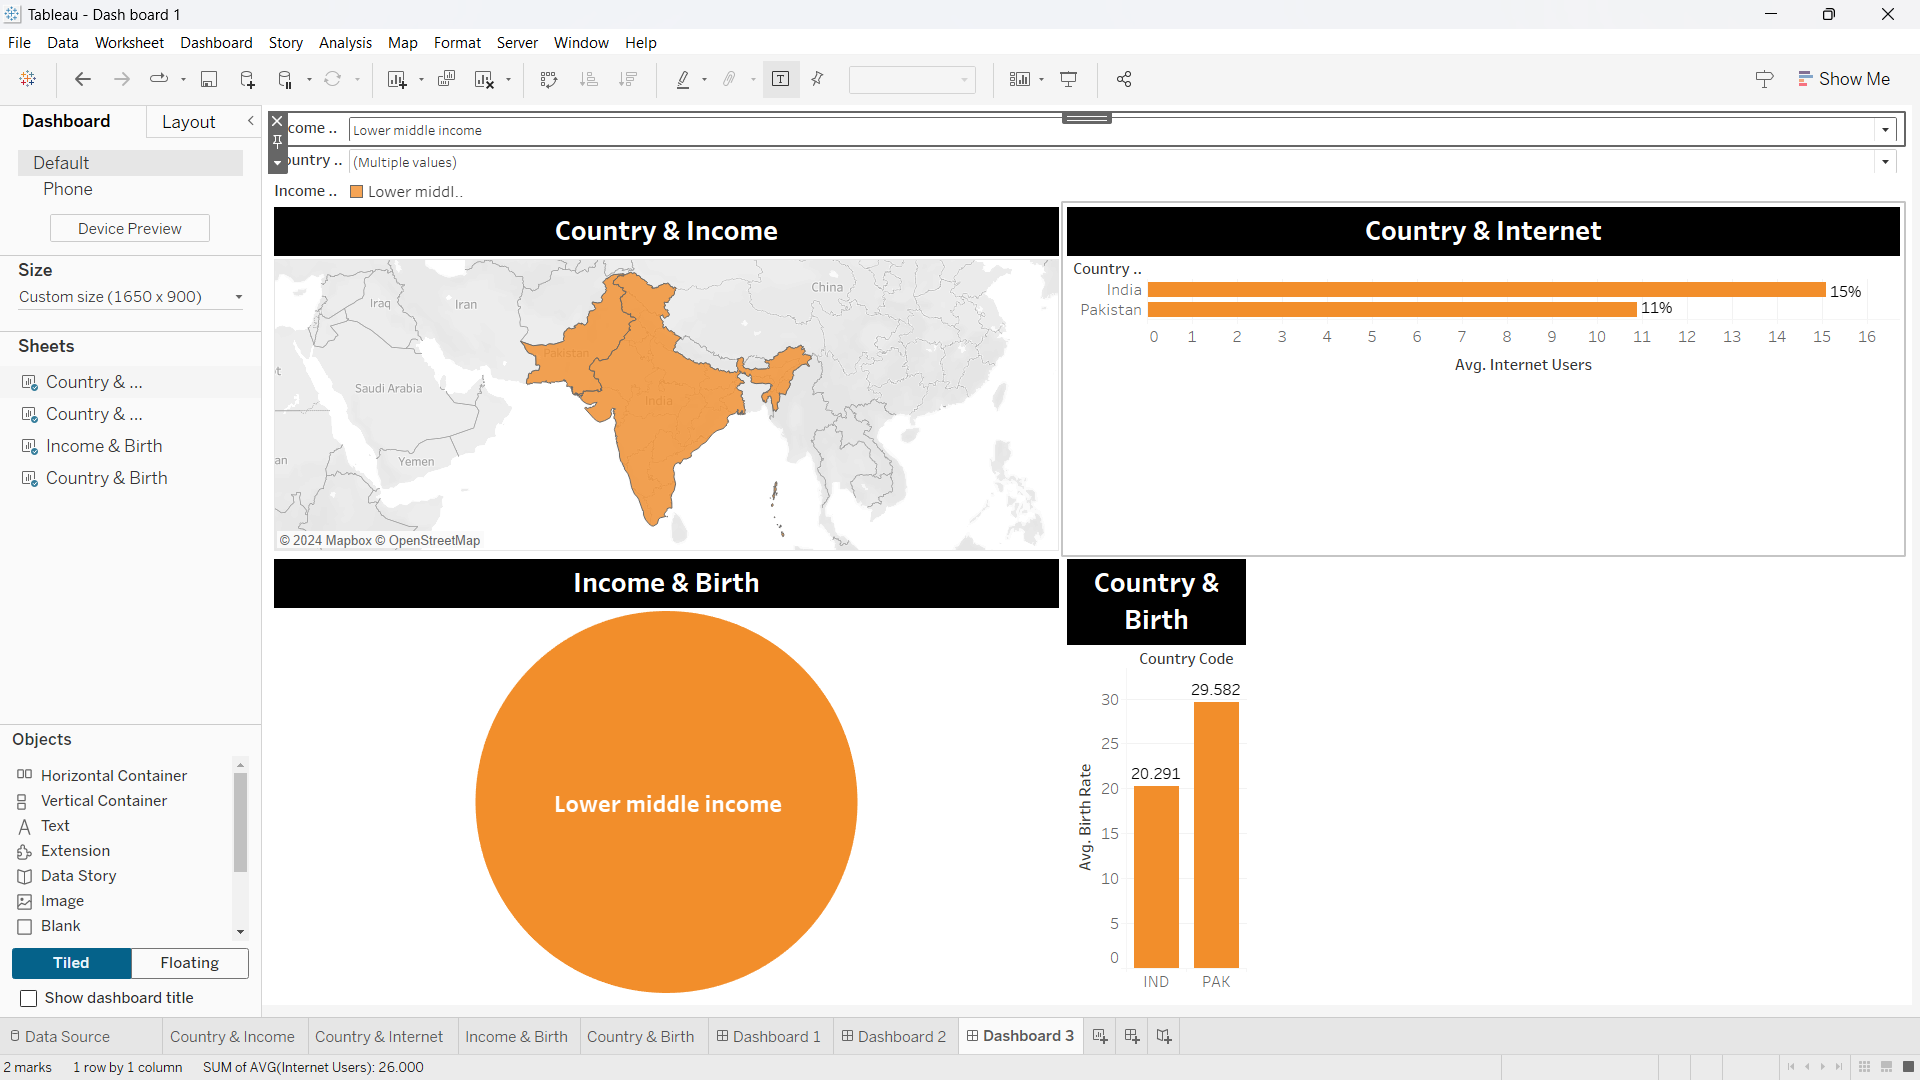The image size is (1920, 1080).
Task: Click the New Dashboard tab icon
Action: (1132, 1036)
